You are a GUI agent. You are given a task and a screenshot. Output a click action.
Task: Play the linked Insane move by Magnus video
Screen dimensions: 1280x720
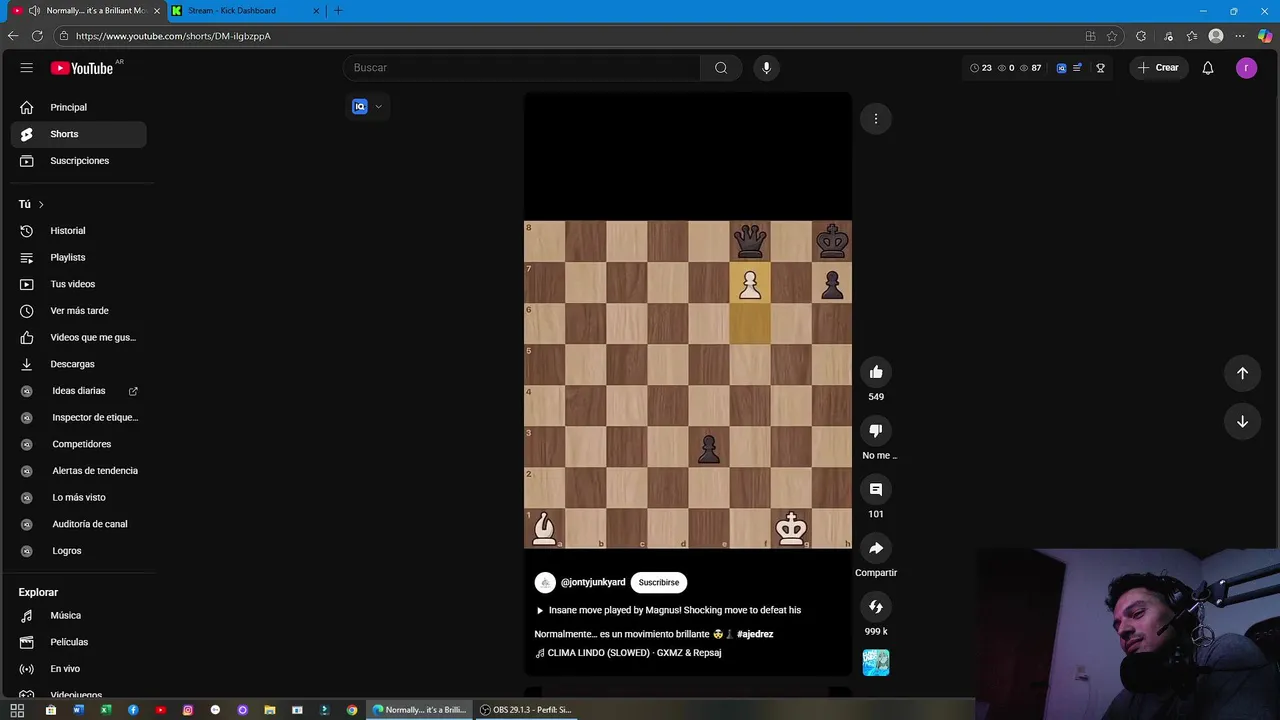pos(668,610)
